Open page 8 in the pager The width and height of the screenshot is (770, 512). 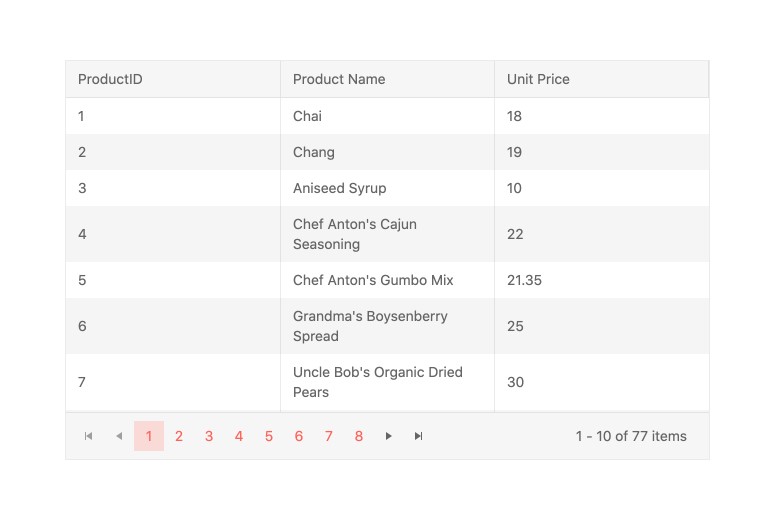[x=359, y=436]
